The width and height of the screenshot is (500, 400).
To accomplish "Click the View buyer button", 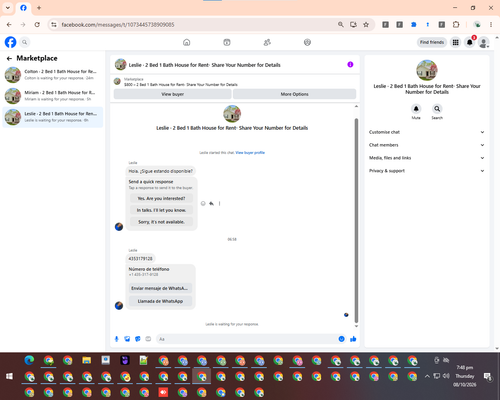I will point(172,94).
